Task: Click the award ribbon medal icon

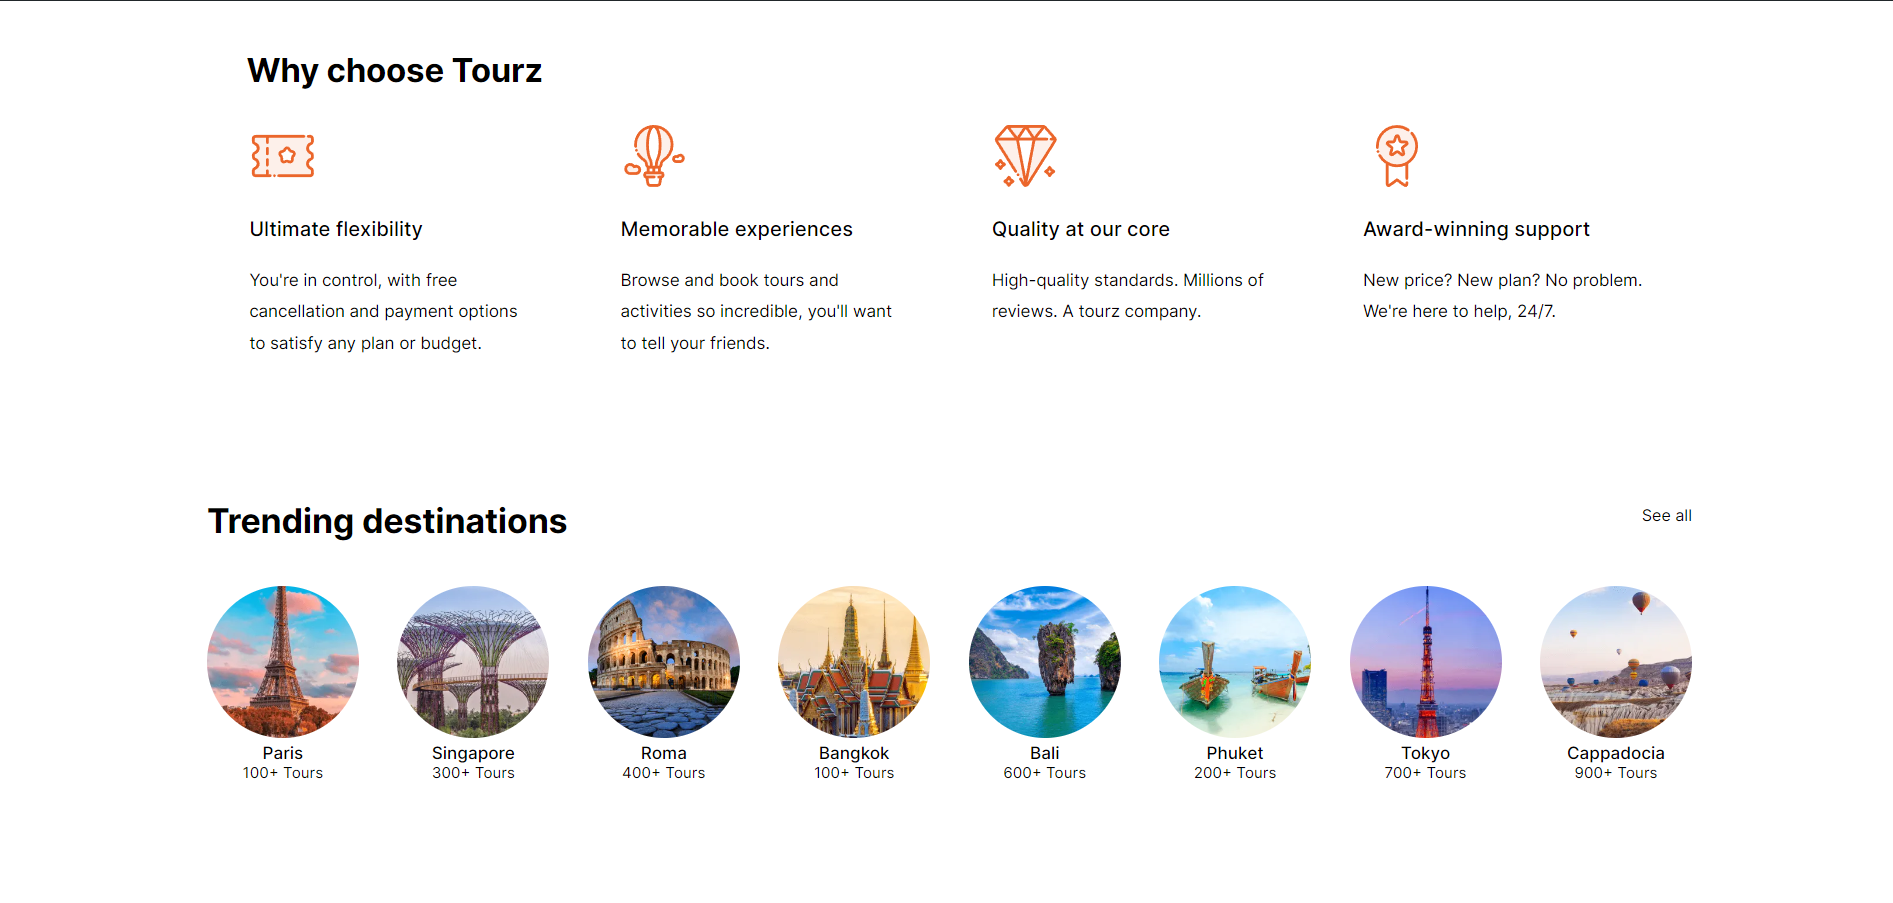Action: click(x=1396, y=156)
